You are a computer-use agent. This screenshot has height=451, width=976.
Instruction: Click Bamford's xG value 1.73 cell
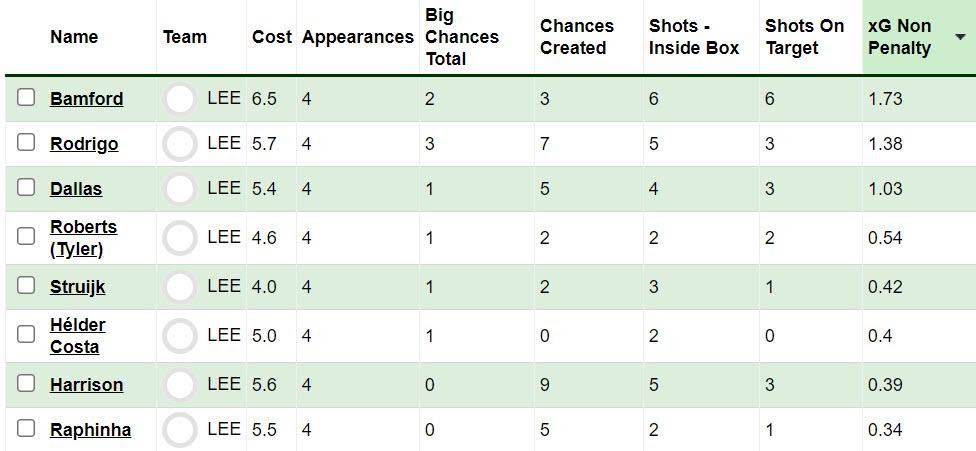tap(918, 99)
